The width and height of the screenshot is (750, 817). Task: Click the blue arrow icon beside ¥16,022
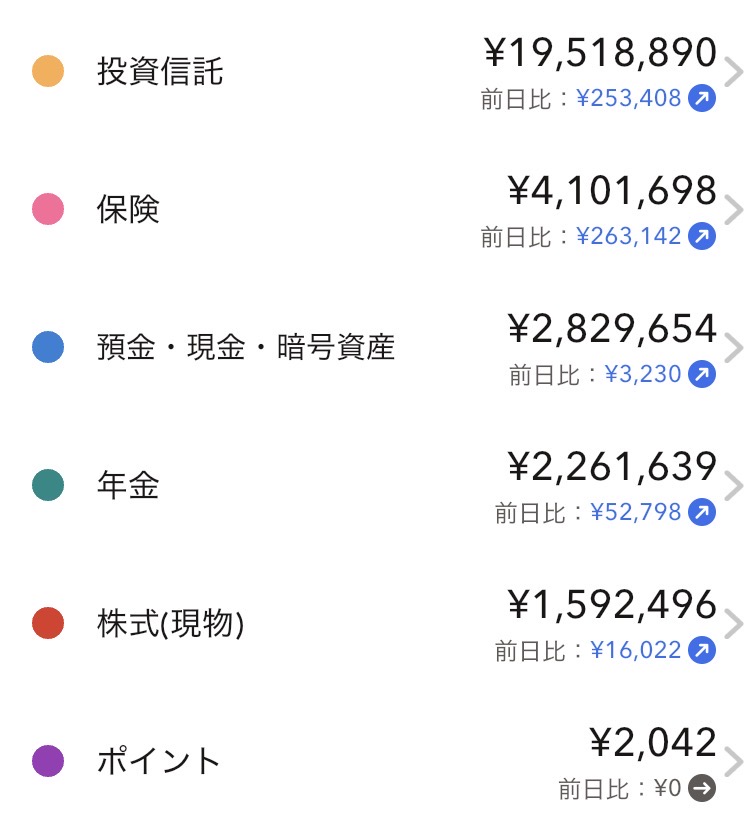coord(703,651)
